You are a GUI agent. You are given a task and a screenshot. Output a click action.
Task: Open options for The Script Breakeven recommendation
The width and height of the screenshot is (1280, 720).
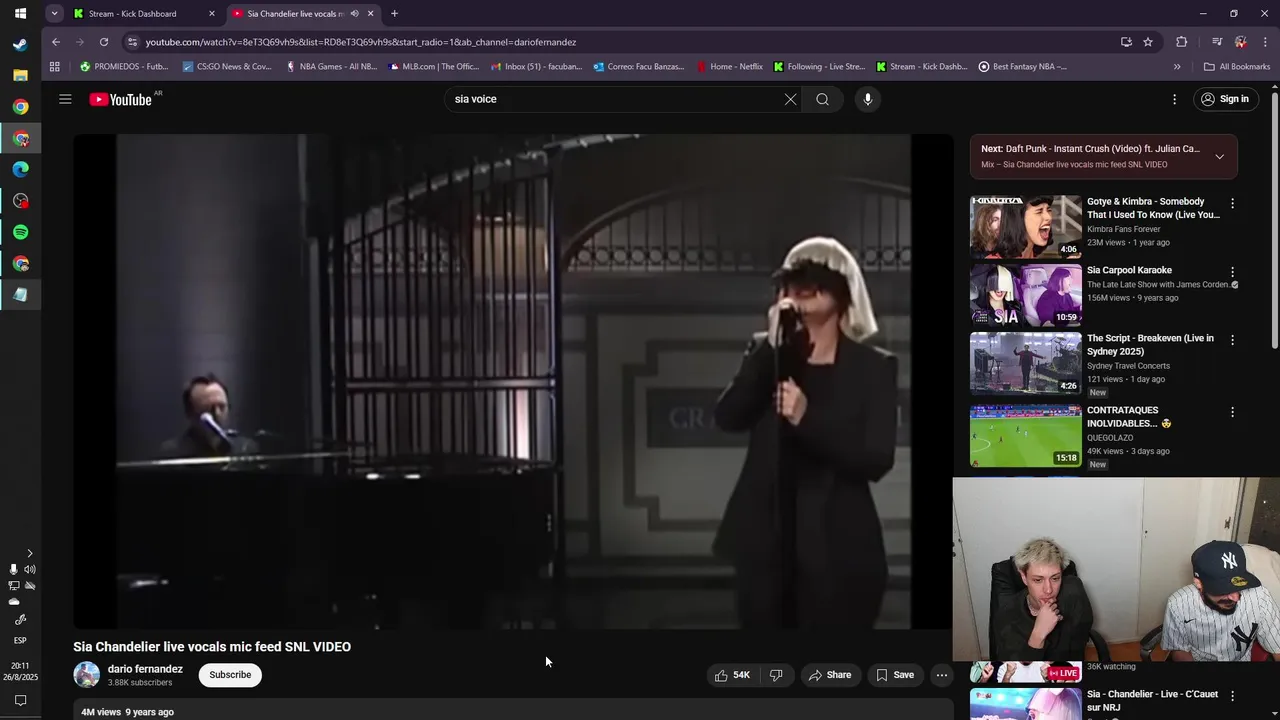[x=1232, y=339]
